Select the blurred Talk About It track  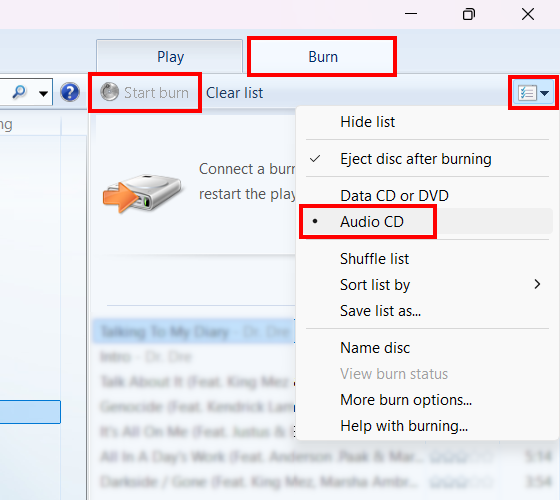193,382
